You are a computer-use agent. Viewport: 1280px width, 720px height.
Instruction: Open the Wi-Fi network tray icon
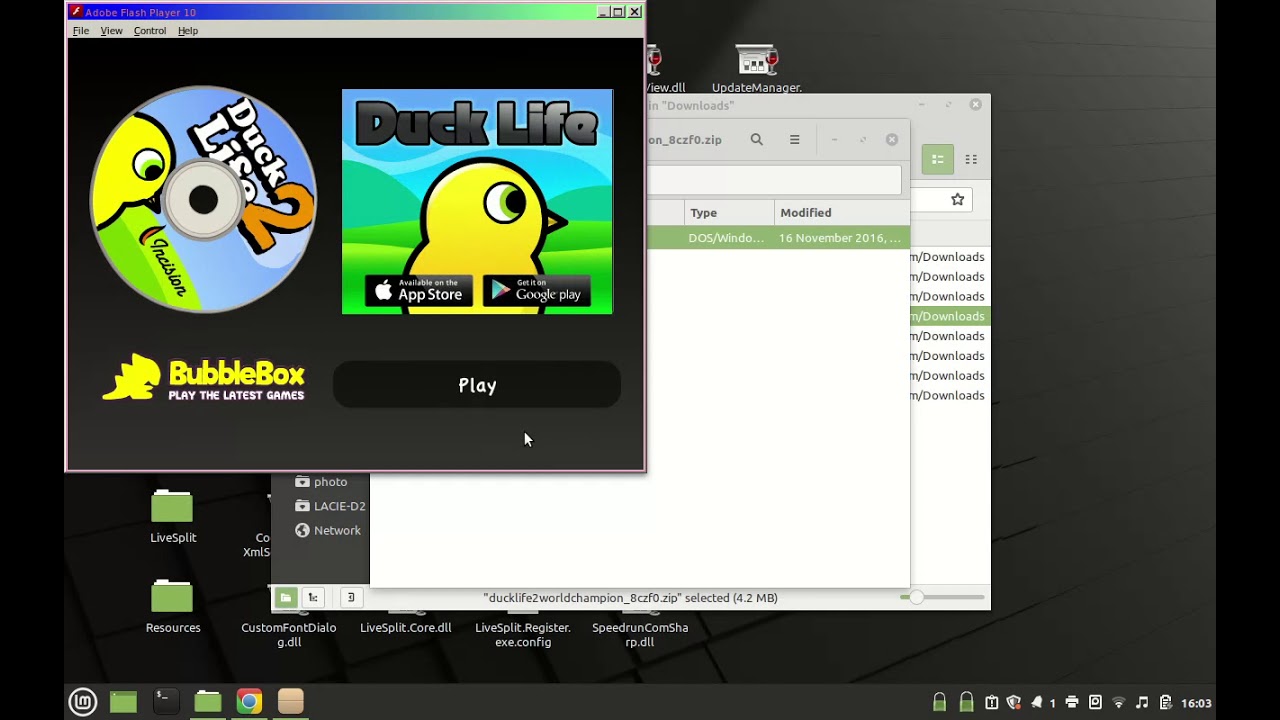1119,702
